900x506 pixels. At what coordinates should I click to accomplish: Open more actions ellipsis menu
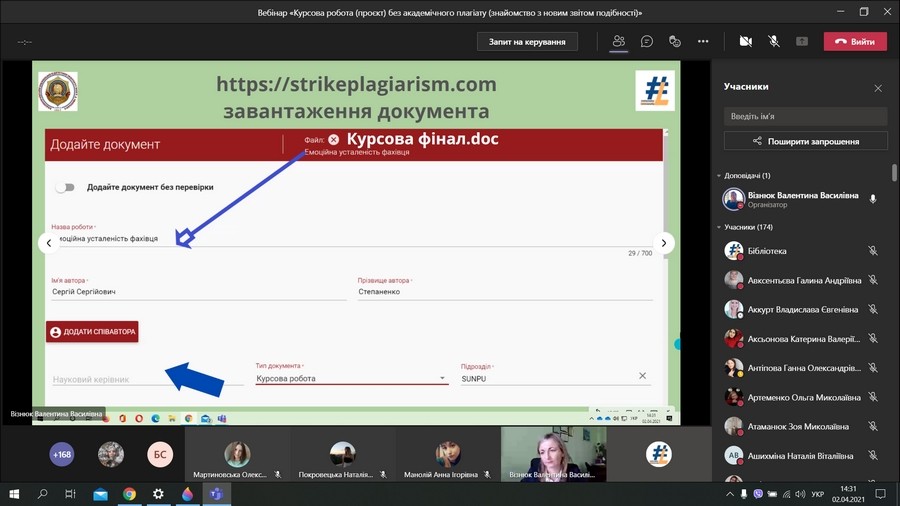703,41
